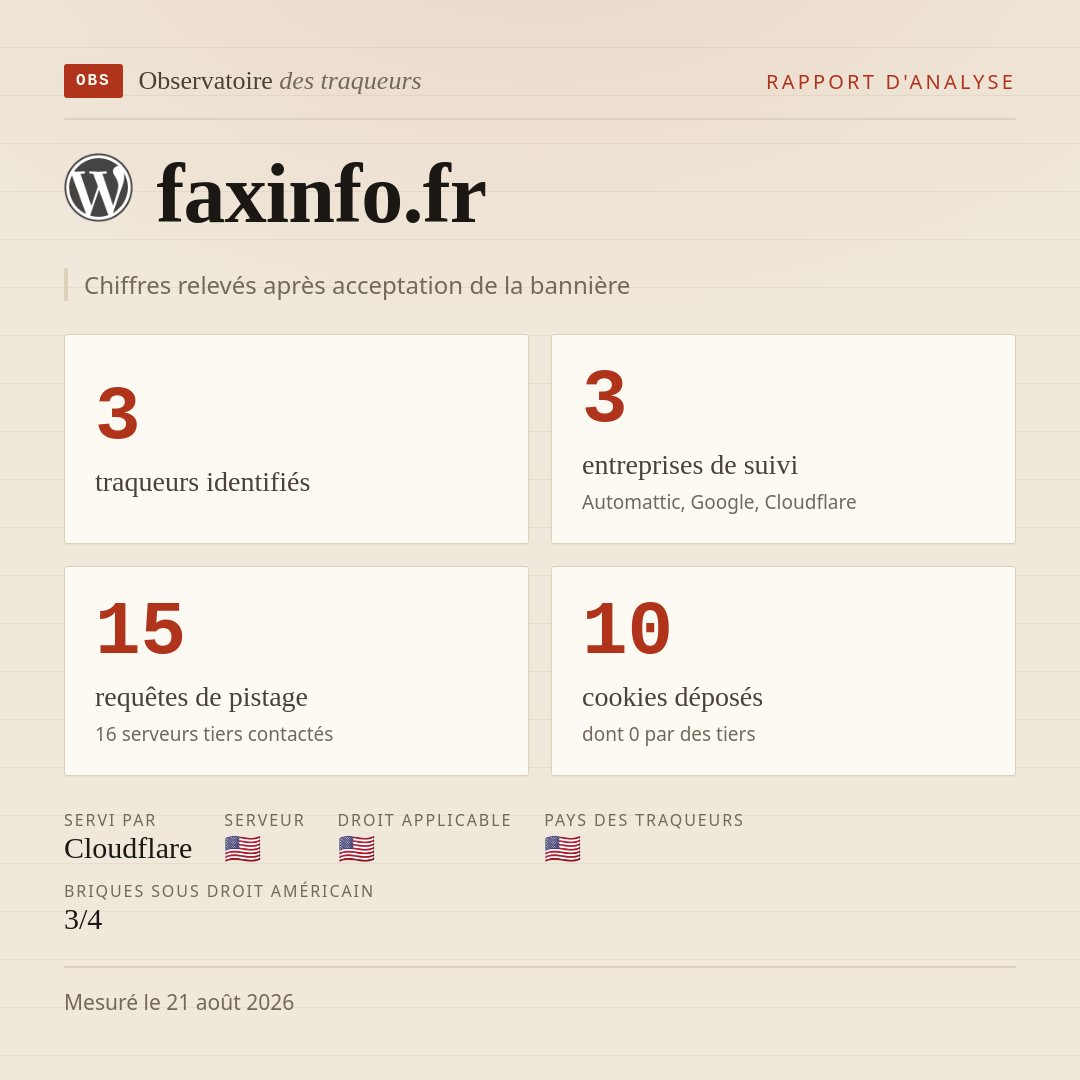Open the 'traqueurs identifiés' card
1080x1080 pixels.
point(296,439)
